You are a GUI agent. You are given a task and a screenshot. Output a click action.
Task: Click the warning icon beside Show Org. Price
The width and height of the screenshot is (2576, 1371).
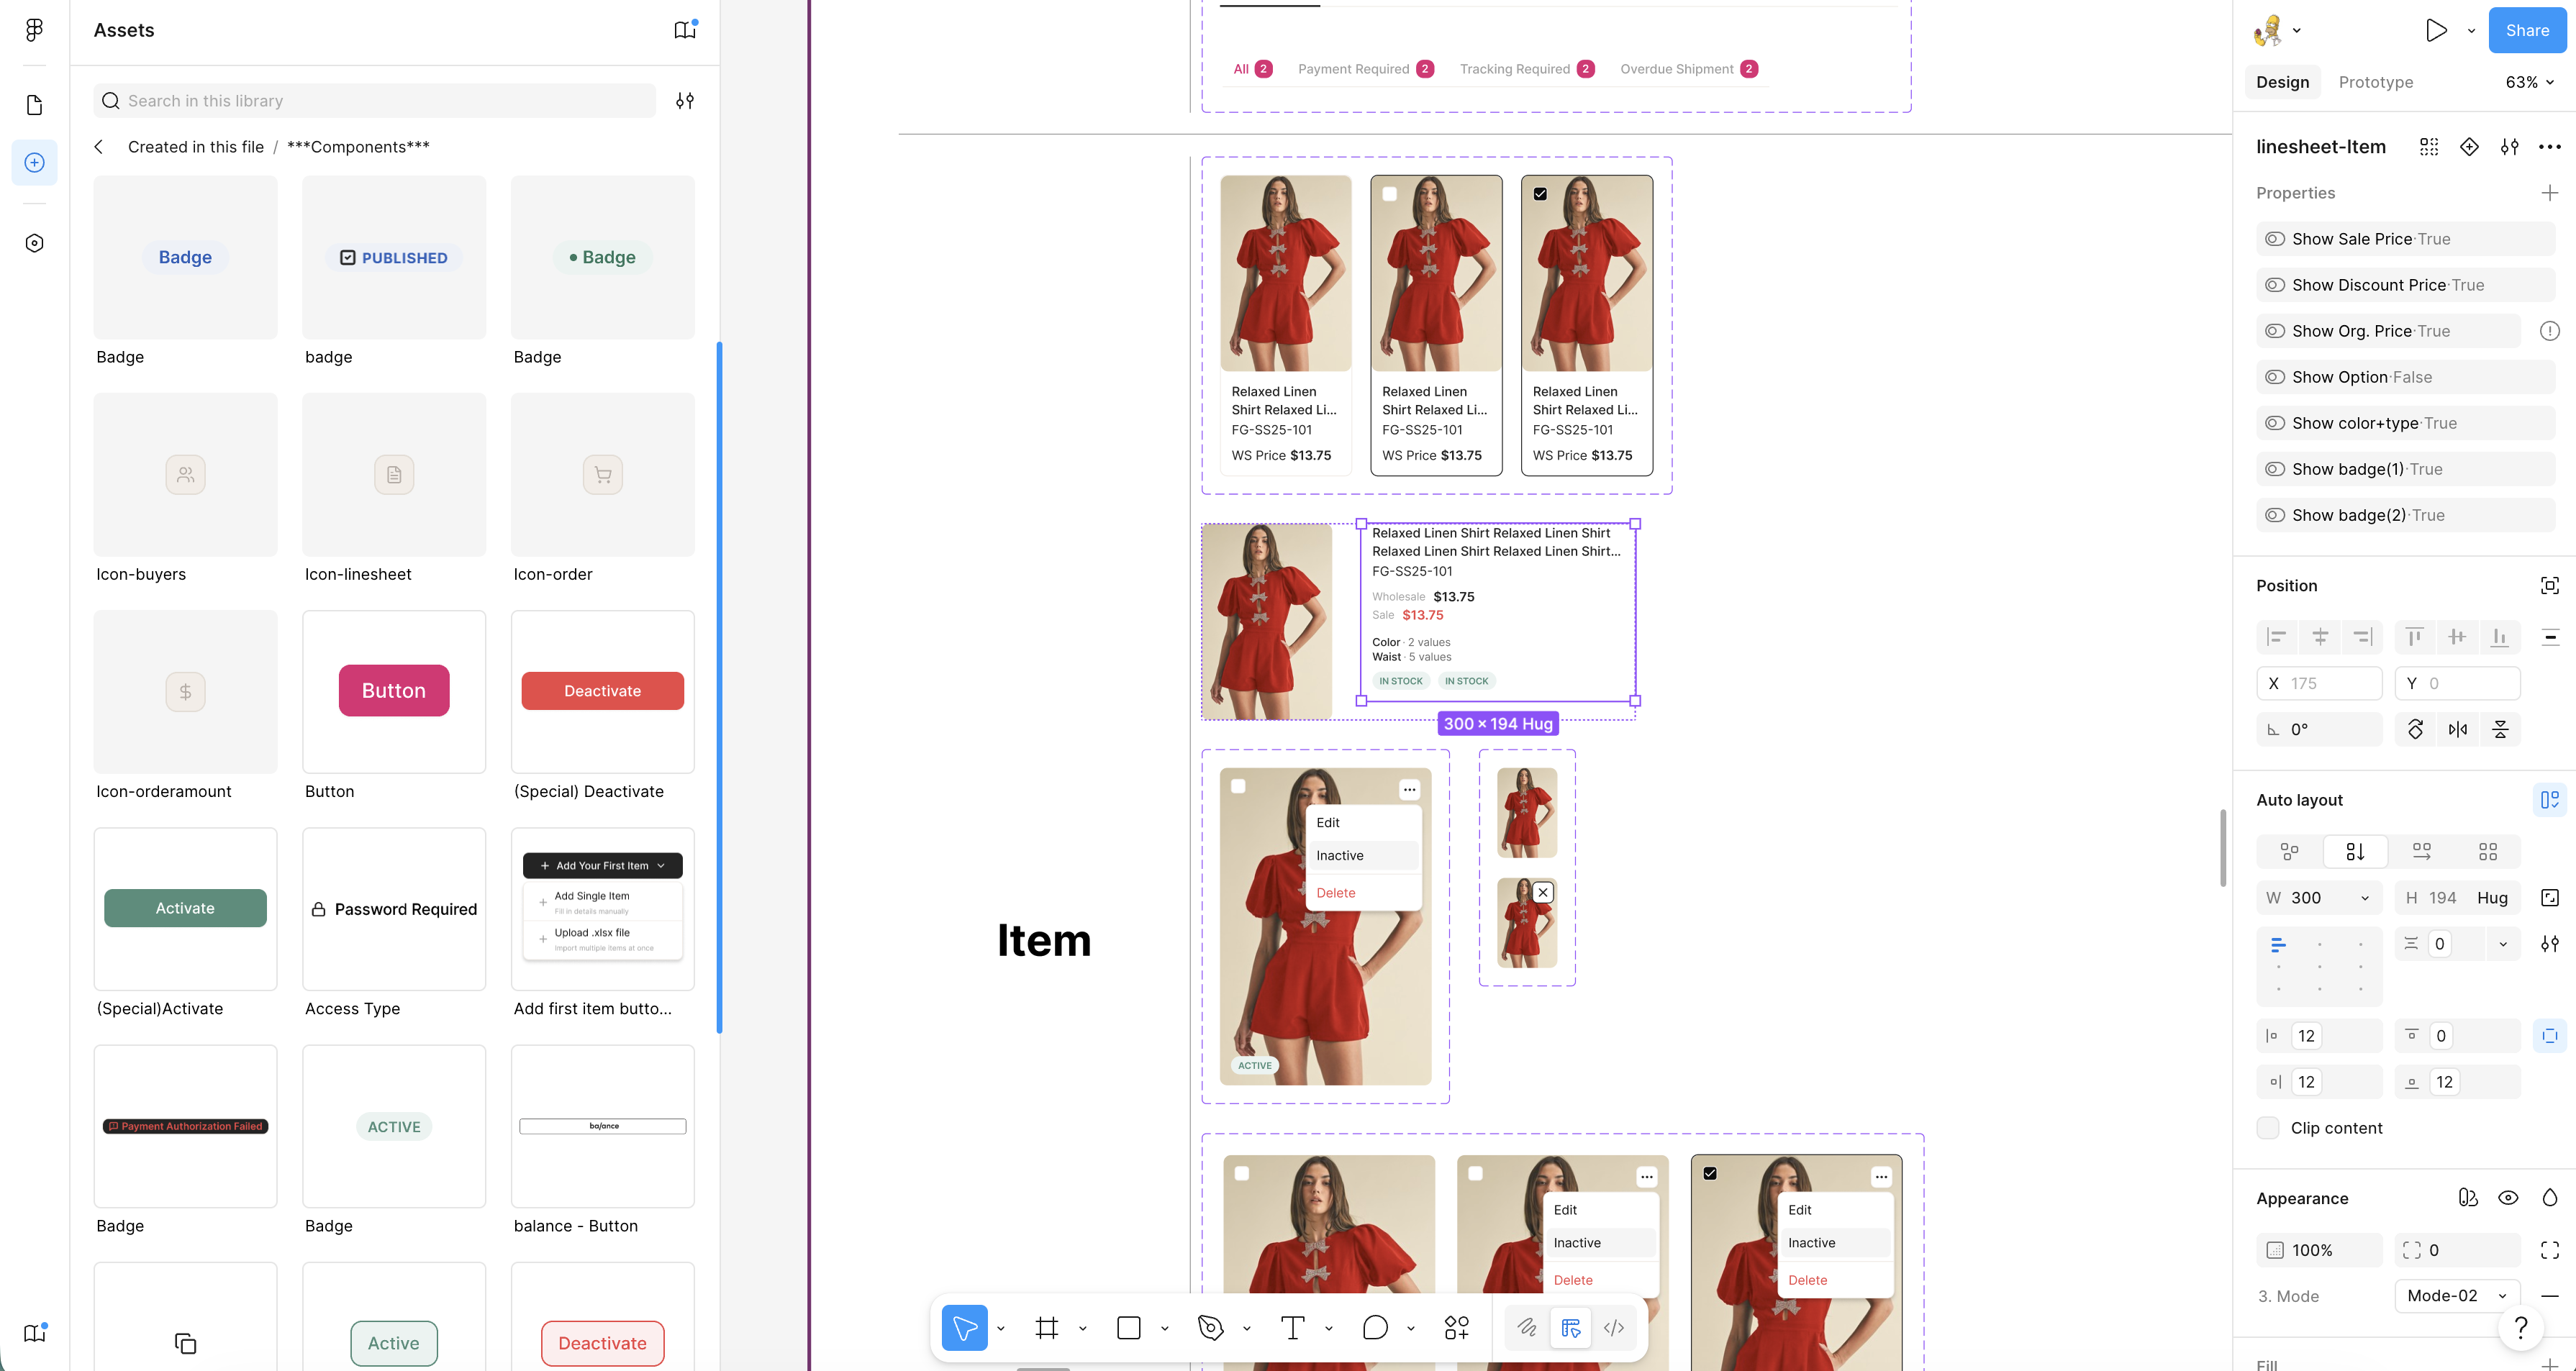point(2550,331)
